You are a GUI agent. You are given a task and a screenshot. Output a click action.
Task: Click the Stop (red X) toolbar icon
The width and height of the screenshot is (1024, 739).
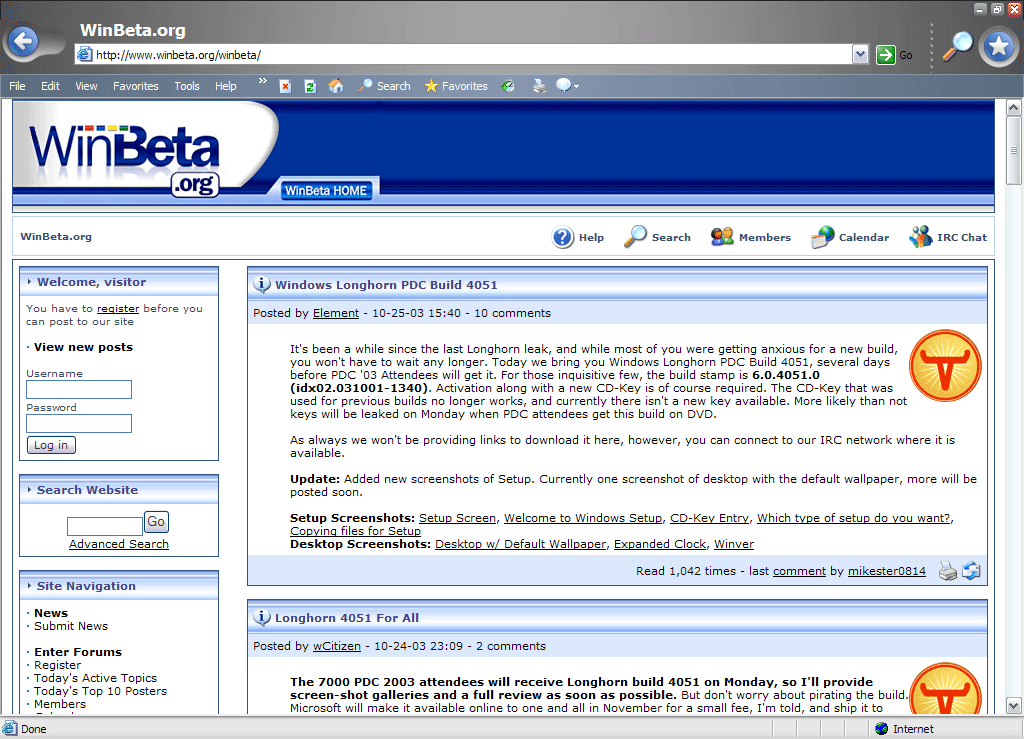click(285, 86)
